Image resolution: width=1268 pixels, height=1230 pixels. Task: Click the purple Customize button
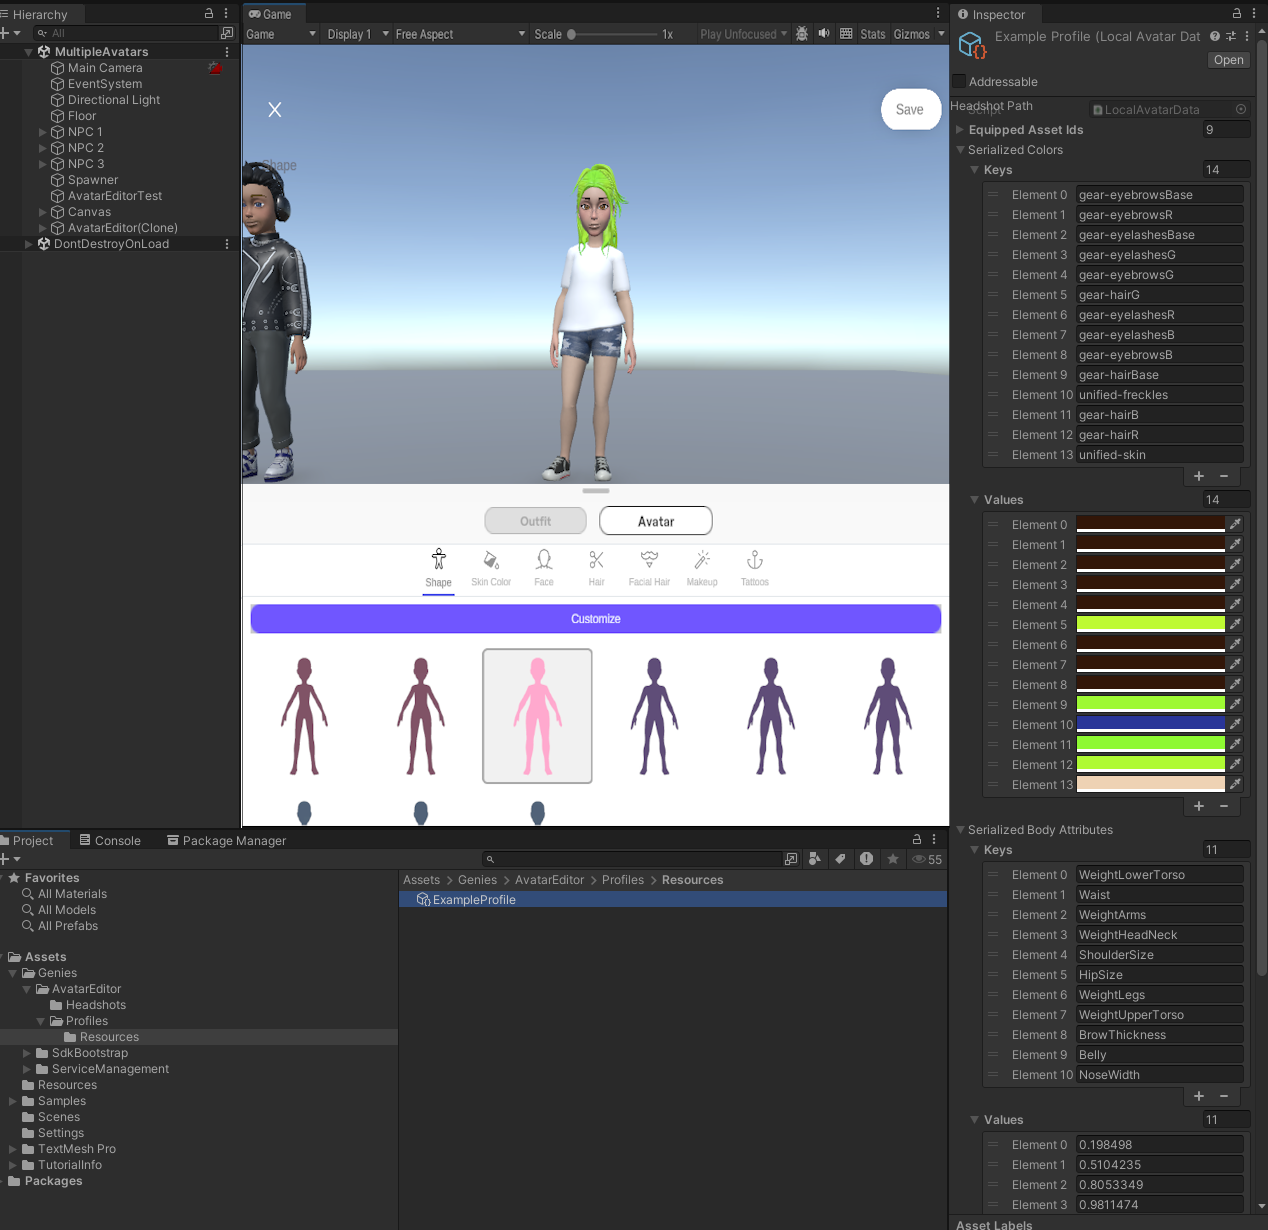pos(595,619)
